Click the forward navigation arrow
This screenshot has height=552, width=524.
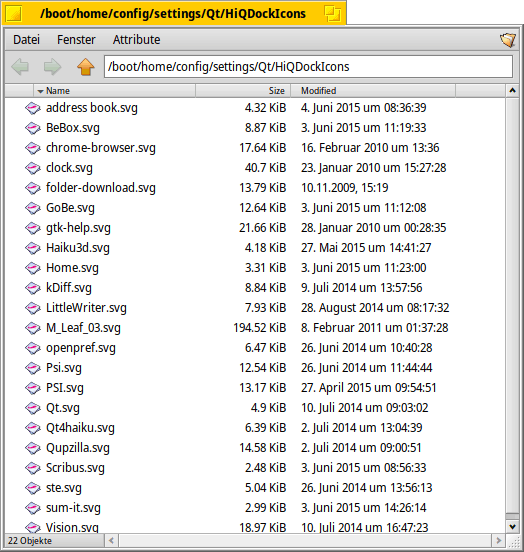pyautogui.click(x=52, y=67)
